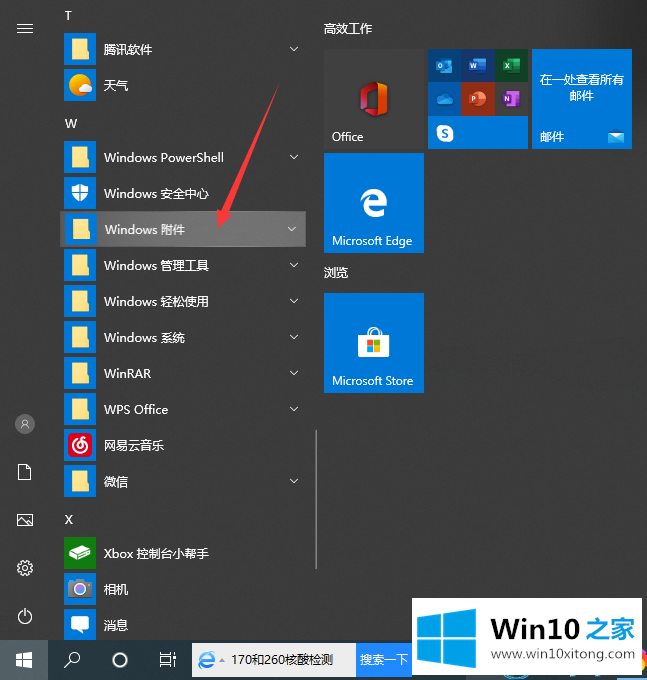Image resolution: width=647 pixels, height=680 pixels.
Task: Launch the Microsoft Edge tile
Action: coord(374,203)
